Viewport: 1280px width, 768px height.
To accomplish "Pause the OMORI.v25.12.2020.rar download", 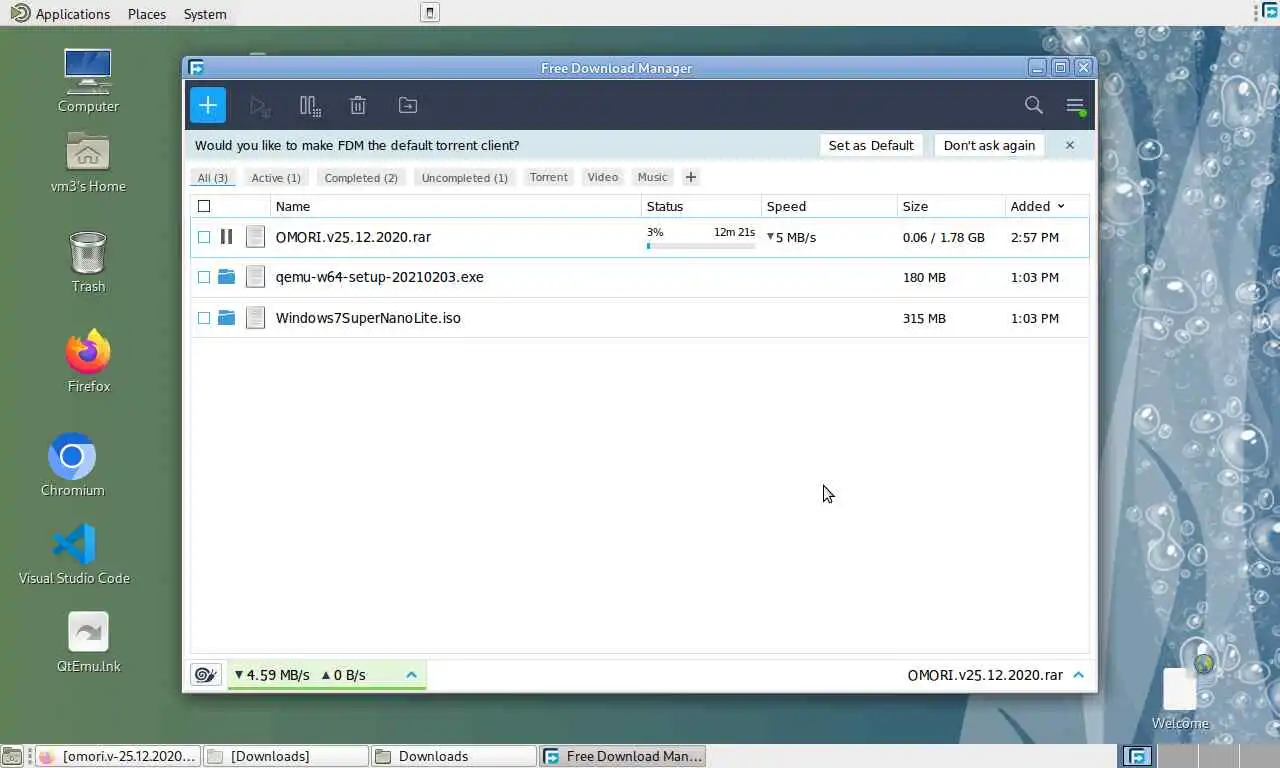I will pos(226,237).
